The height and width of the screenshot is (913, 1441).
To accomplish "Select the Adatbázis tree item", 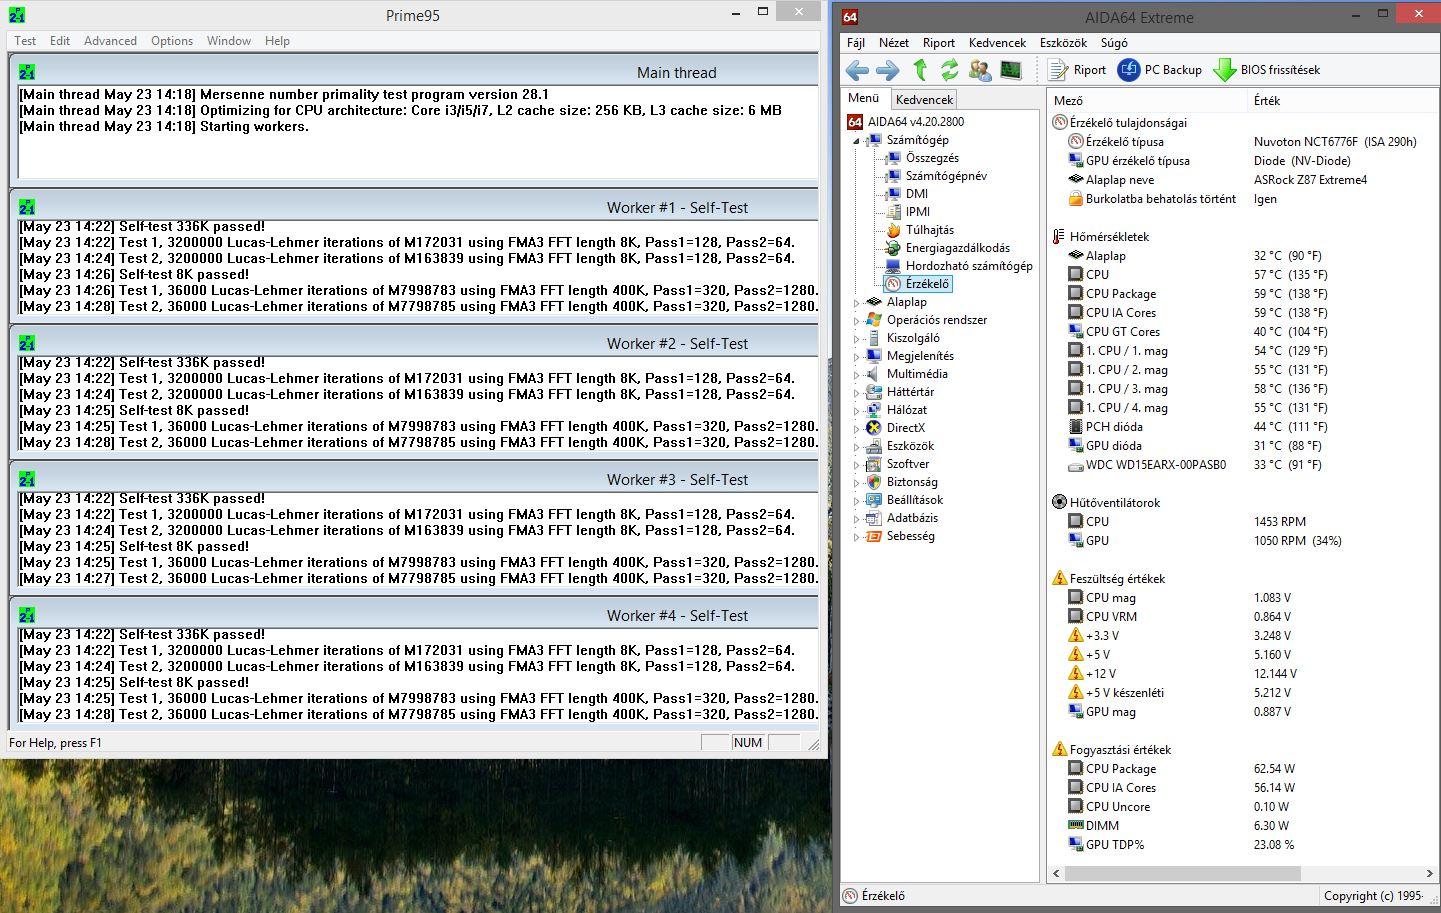I will pos(912,518).
